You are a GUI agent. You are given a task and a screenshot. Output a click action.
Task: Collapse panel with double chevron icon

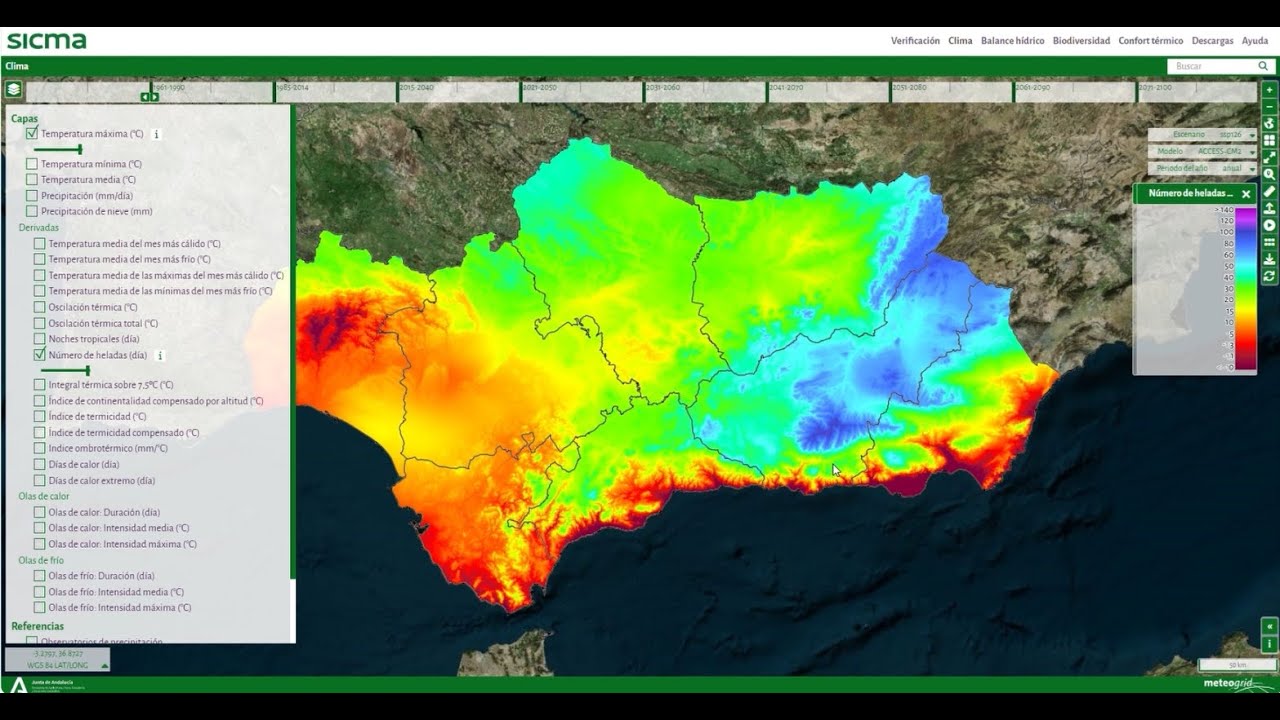pos(1270,627)
